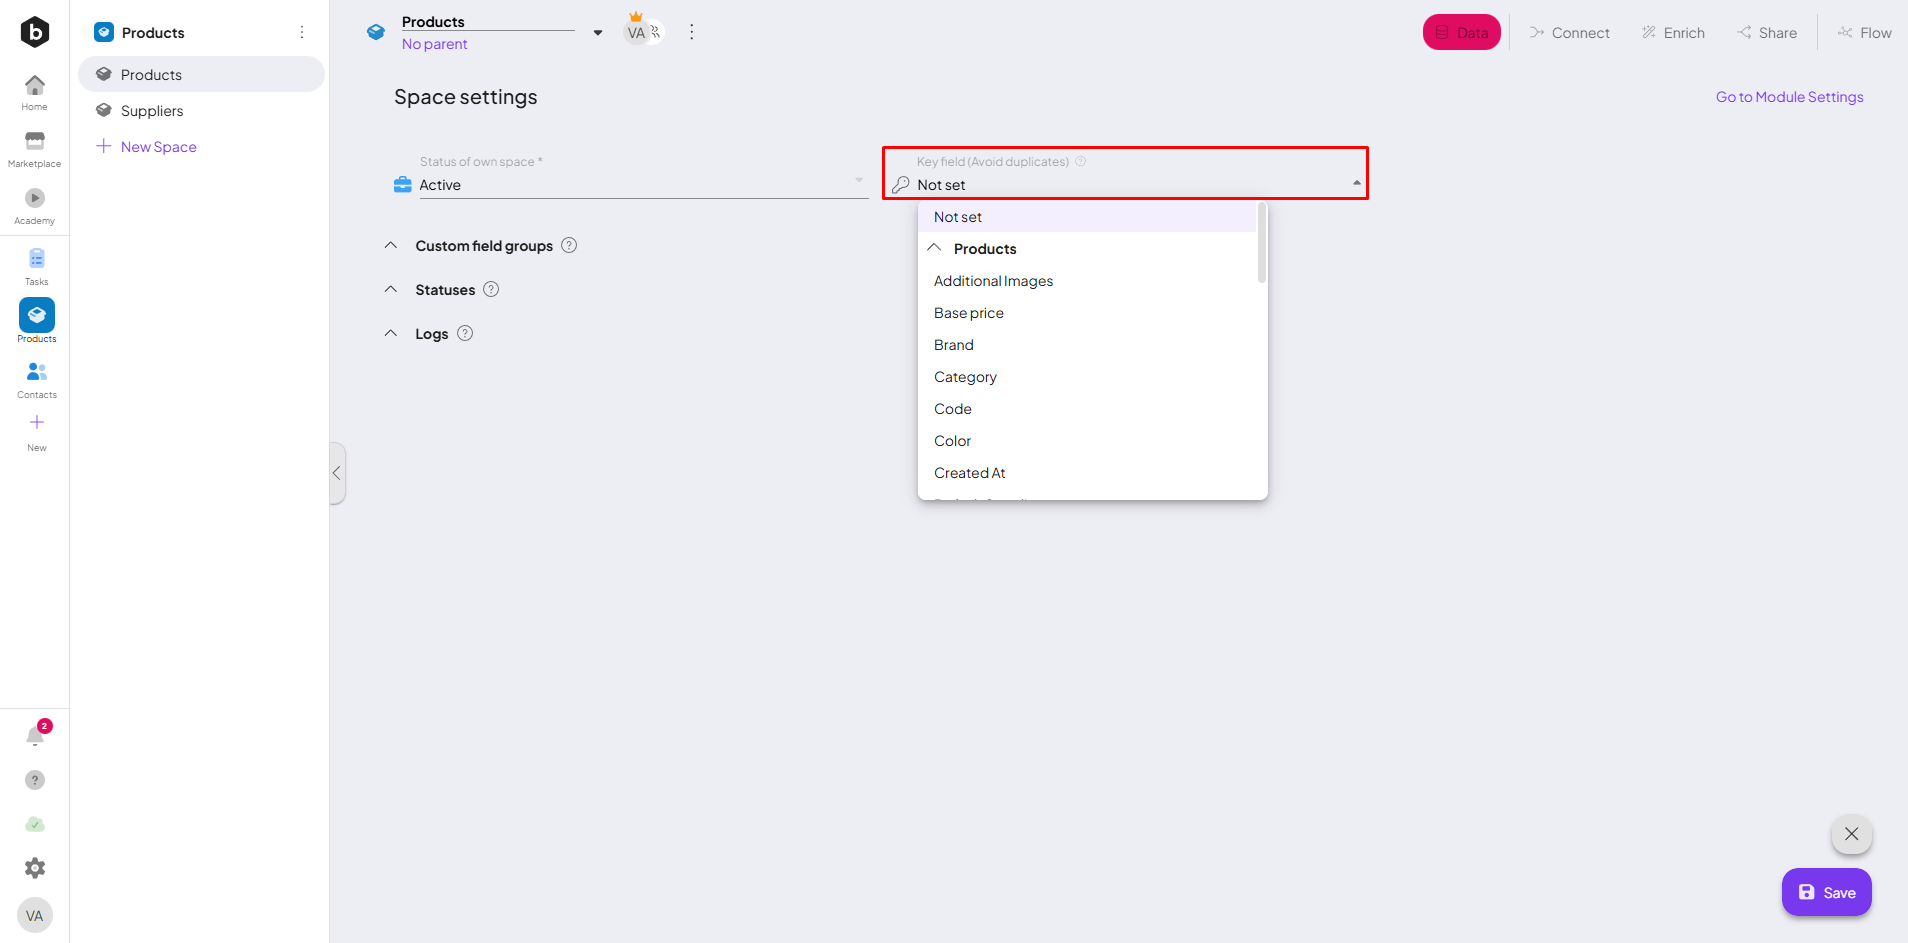Click the help question mark in sidebar
1908x943 pixels.
35,780
